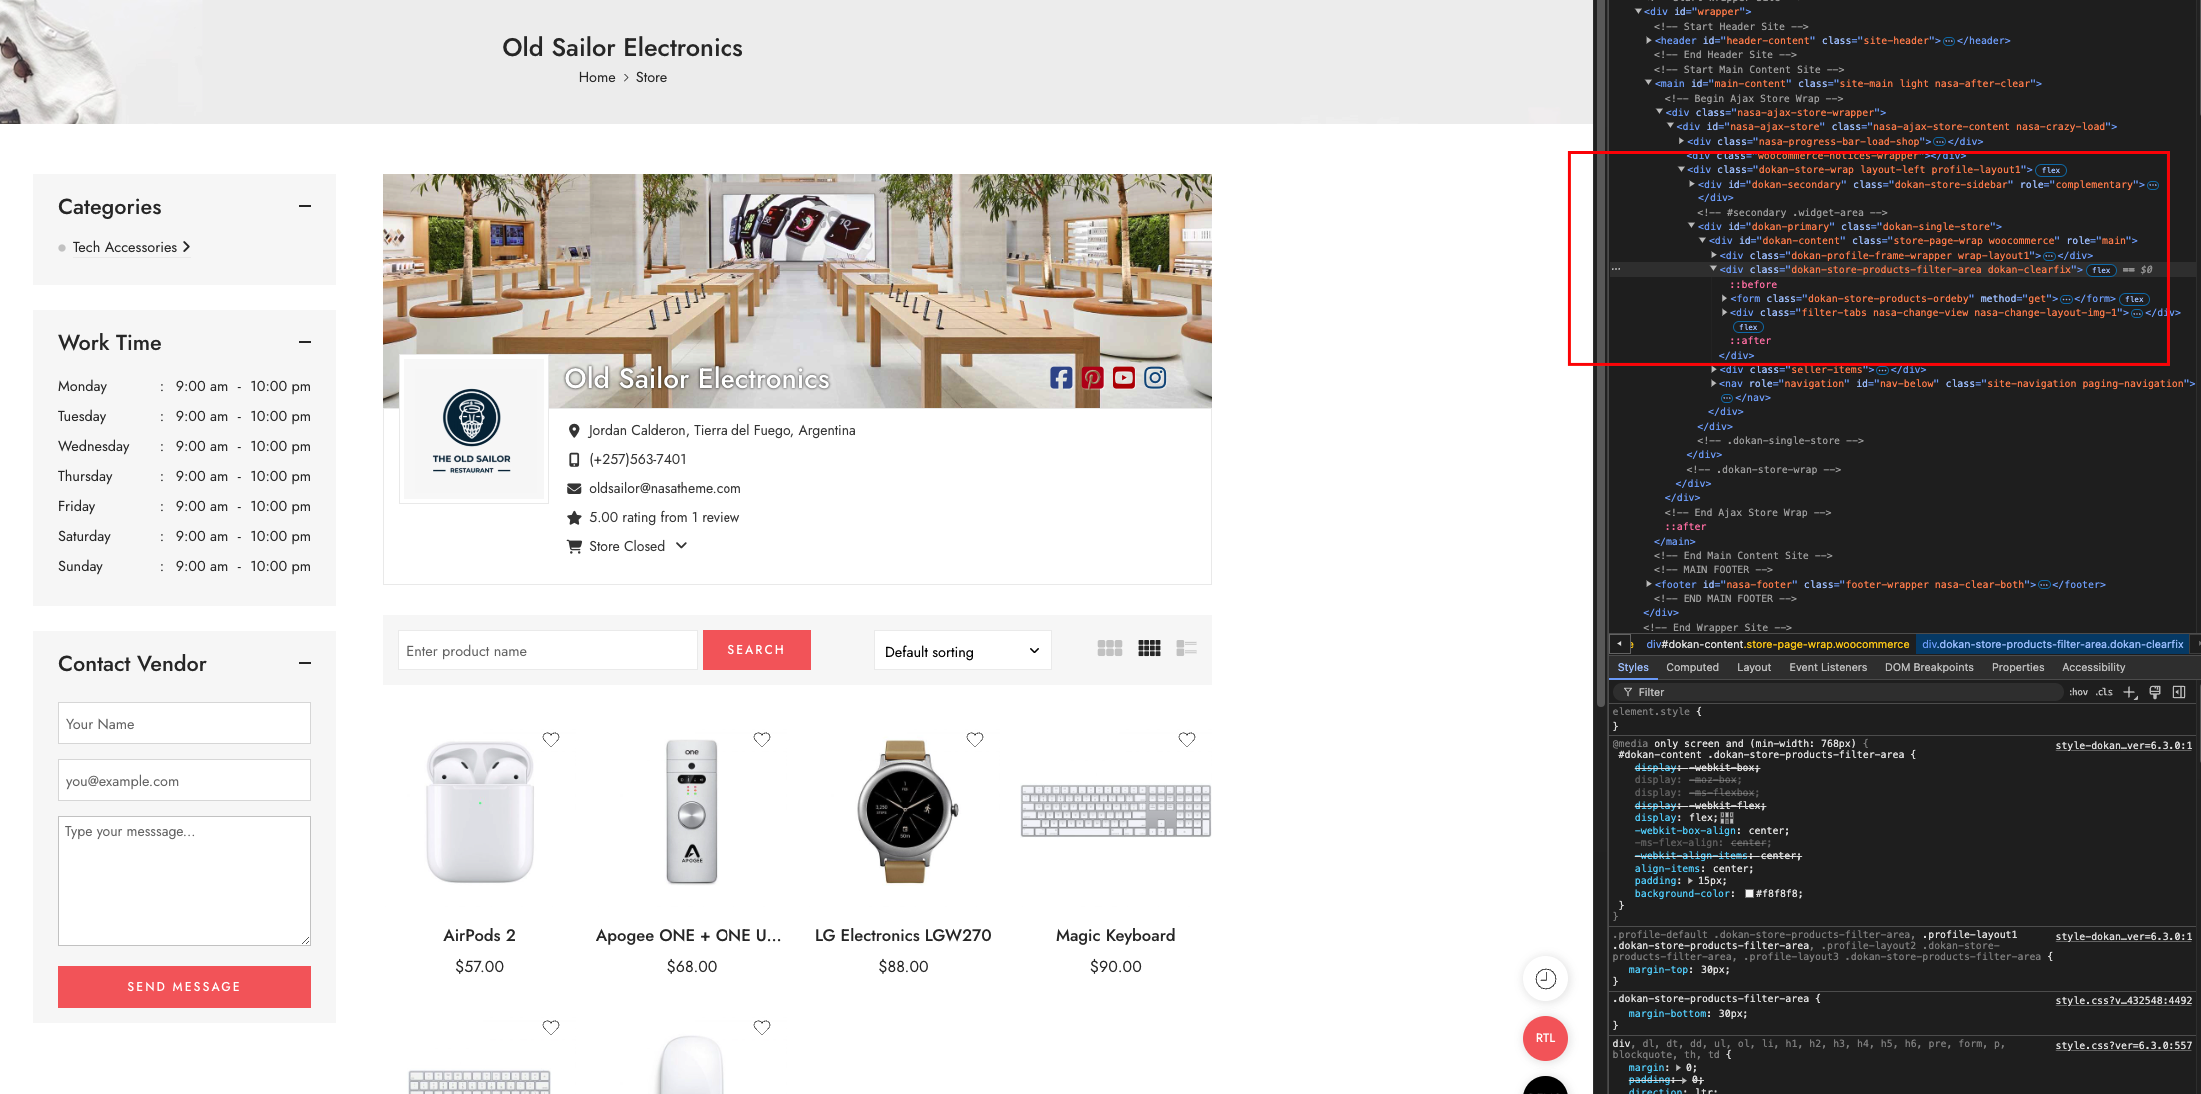Click the wishlist heart on Apogee ONE
Viewport: 2201px width, 1094px height.
pyautogui.click(x=762, y=739)
